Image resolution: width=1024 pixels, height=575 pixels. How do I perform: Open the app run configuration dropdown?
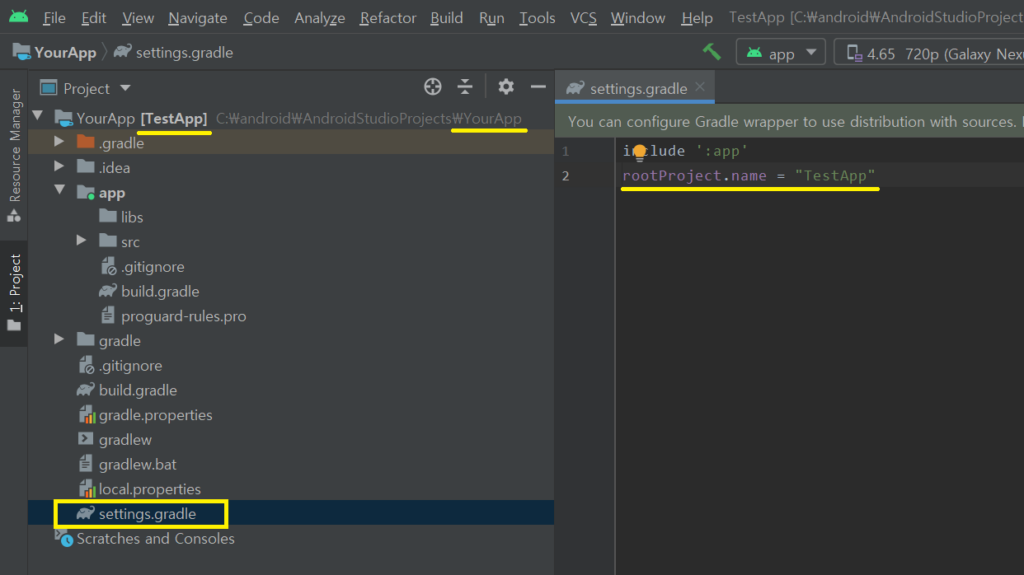point(780,53)
